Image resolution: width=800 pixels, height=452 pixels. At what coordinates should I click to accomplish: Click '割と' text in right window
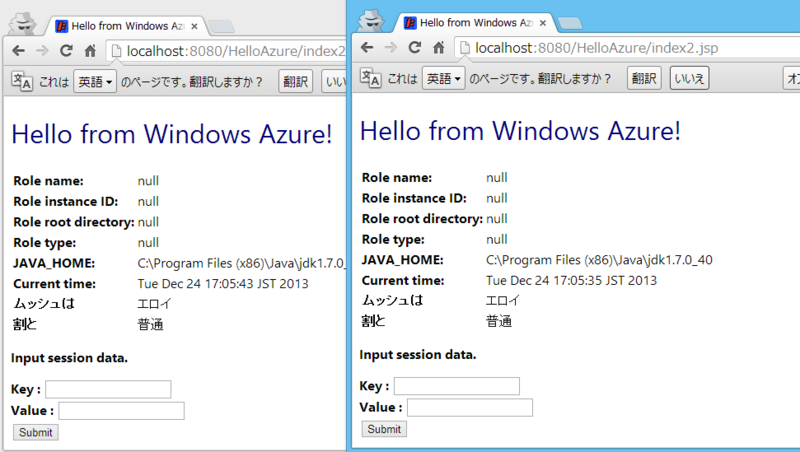tap(373, 321)
